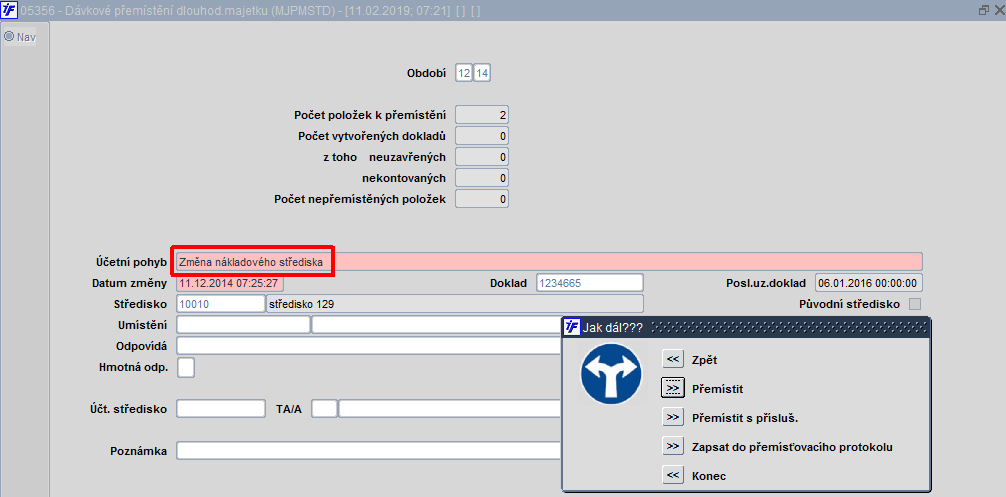Click Počet vytvořených dokladů value
This screenshot has height=497, width=1006.
482,136
